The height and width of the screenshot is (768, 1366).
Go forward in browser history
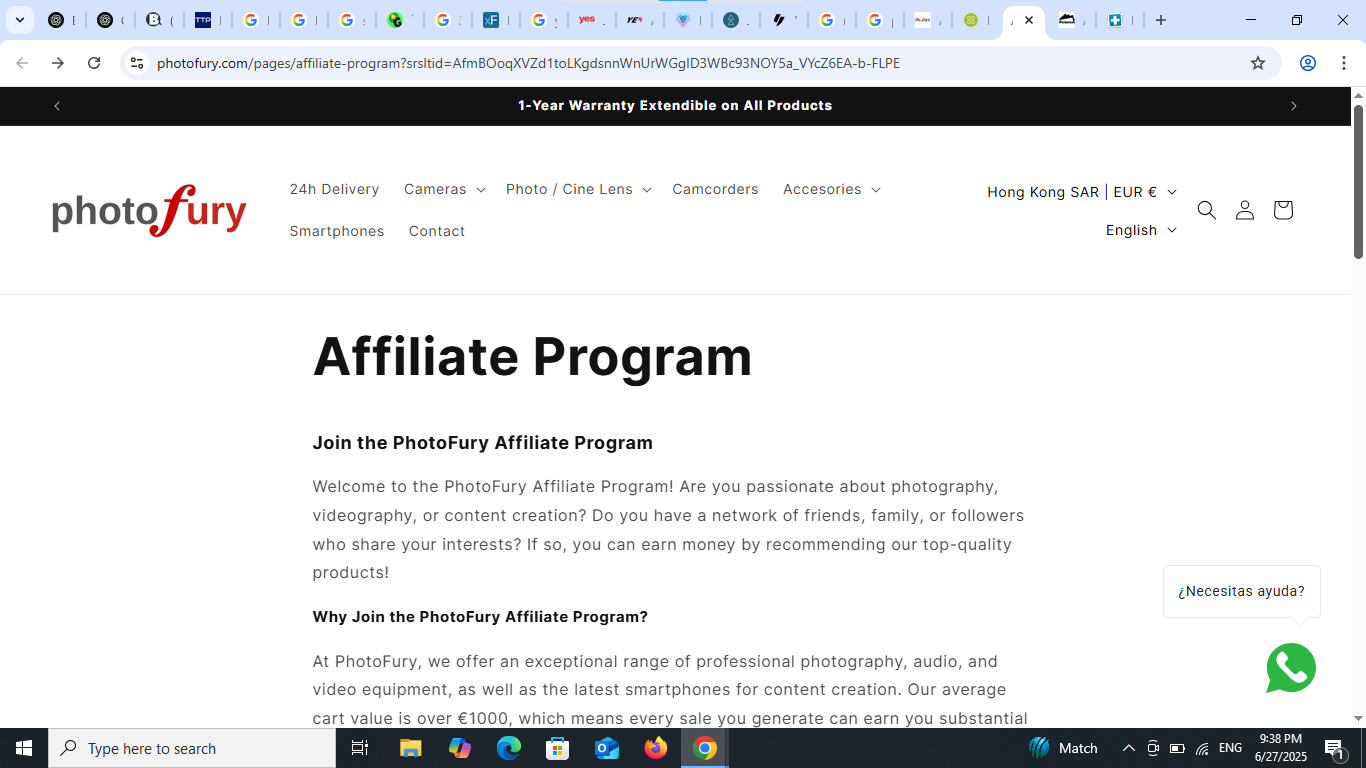[x=58, y=63]
